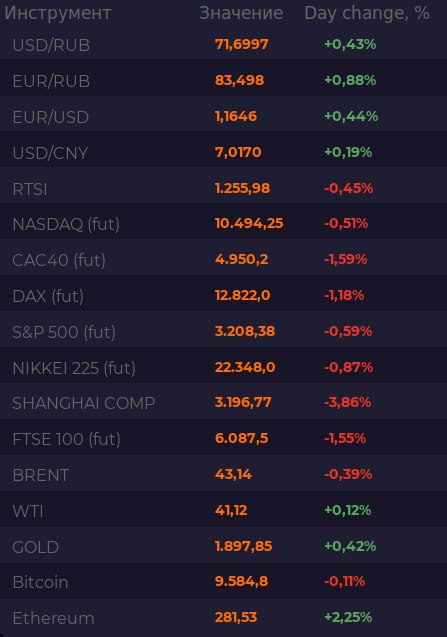Viewport: 447px width, 637px height.
Task: Open the EUR/RUB instrument
Action: pyautogui.click(x=224, y=80)
